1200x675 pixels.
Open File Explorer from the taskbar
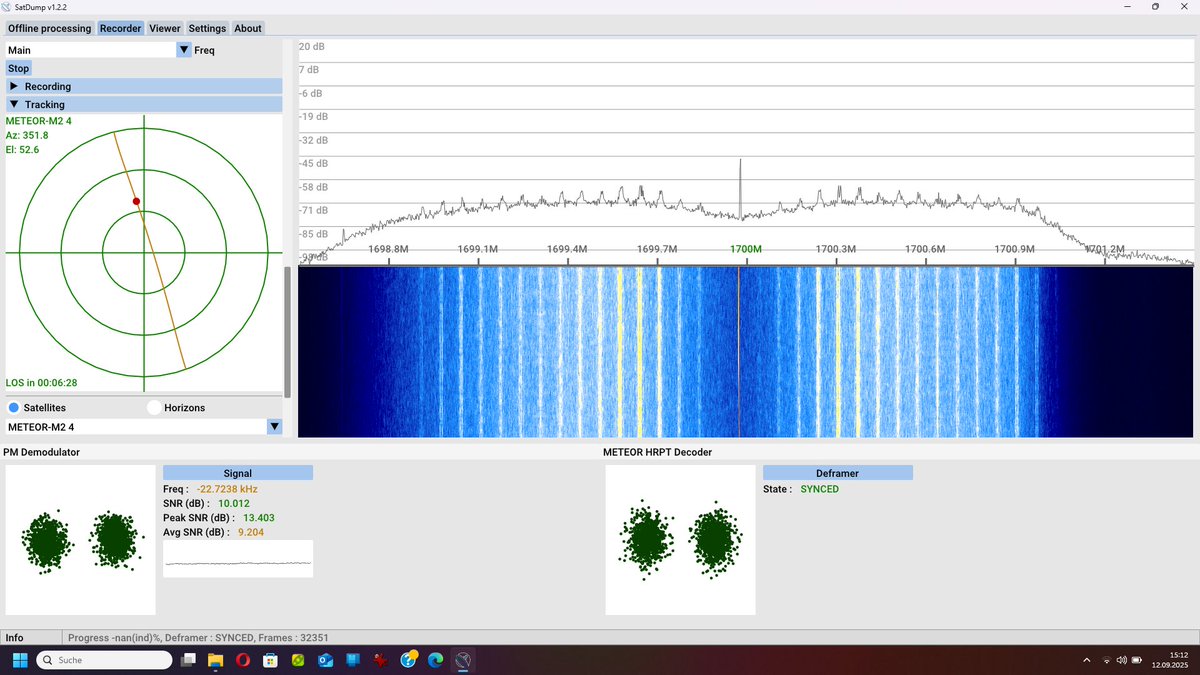tap(215, 660)
